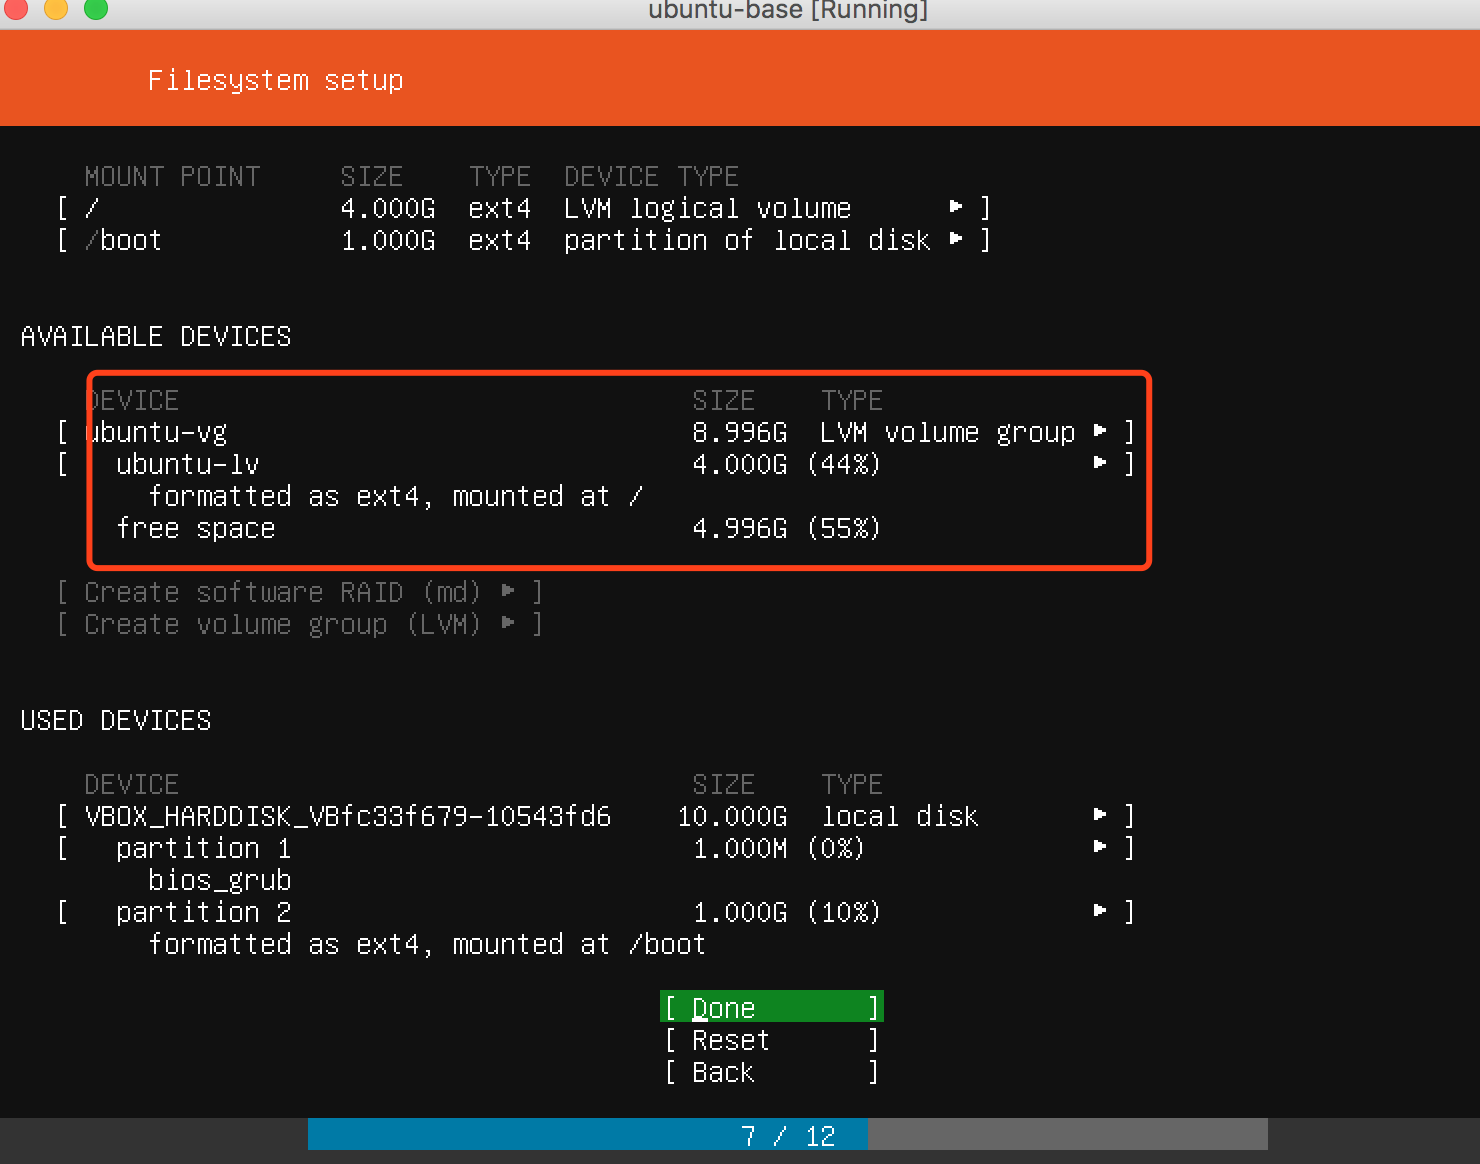The height and width of the screenshot is (1164, 1480).
Task: Click the 7 / 12 progress bar
Action: [788, 1135]
